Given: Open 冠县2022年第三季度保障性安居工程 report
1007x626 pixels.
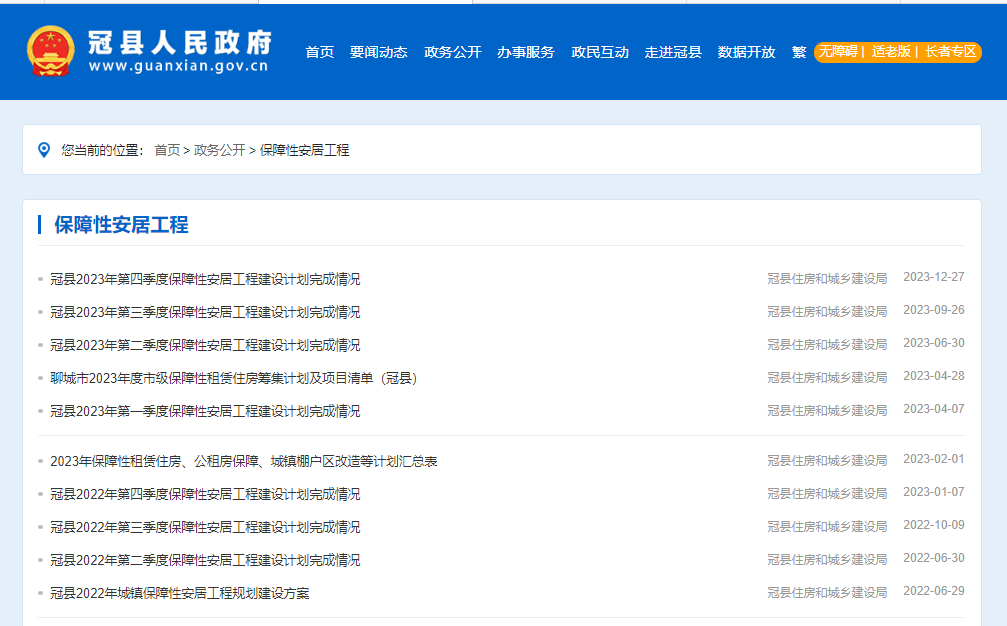Looking at the screenshot, I should [x=205, y=527].
